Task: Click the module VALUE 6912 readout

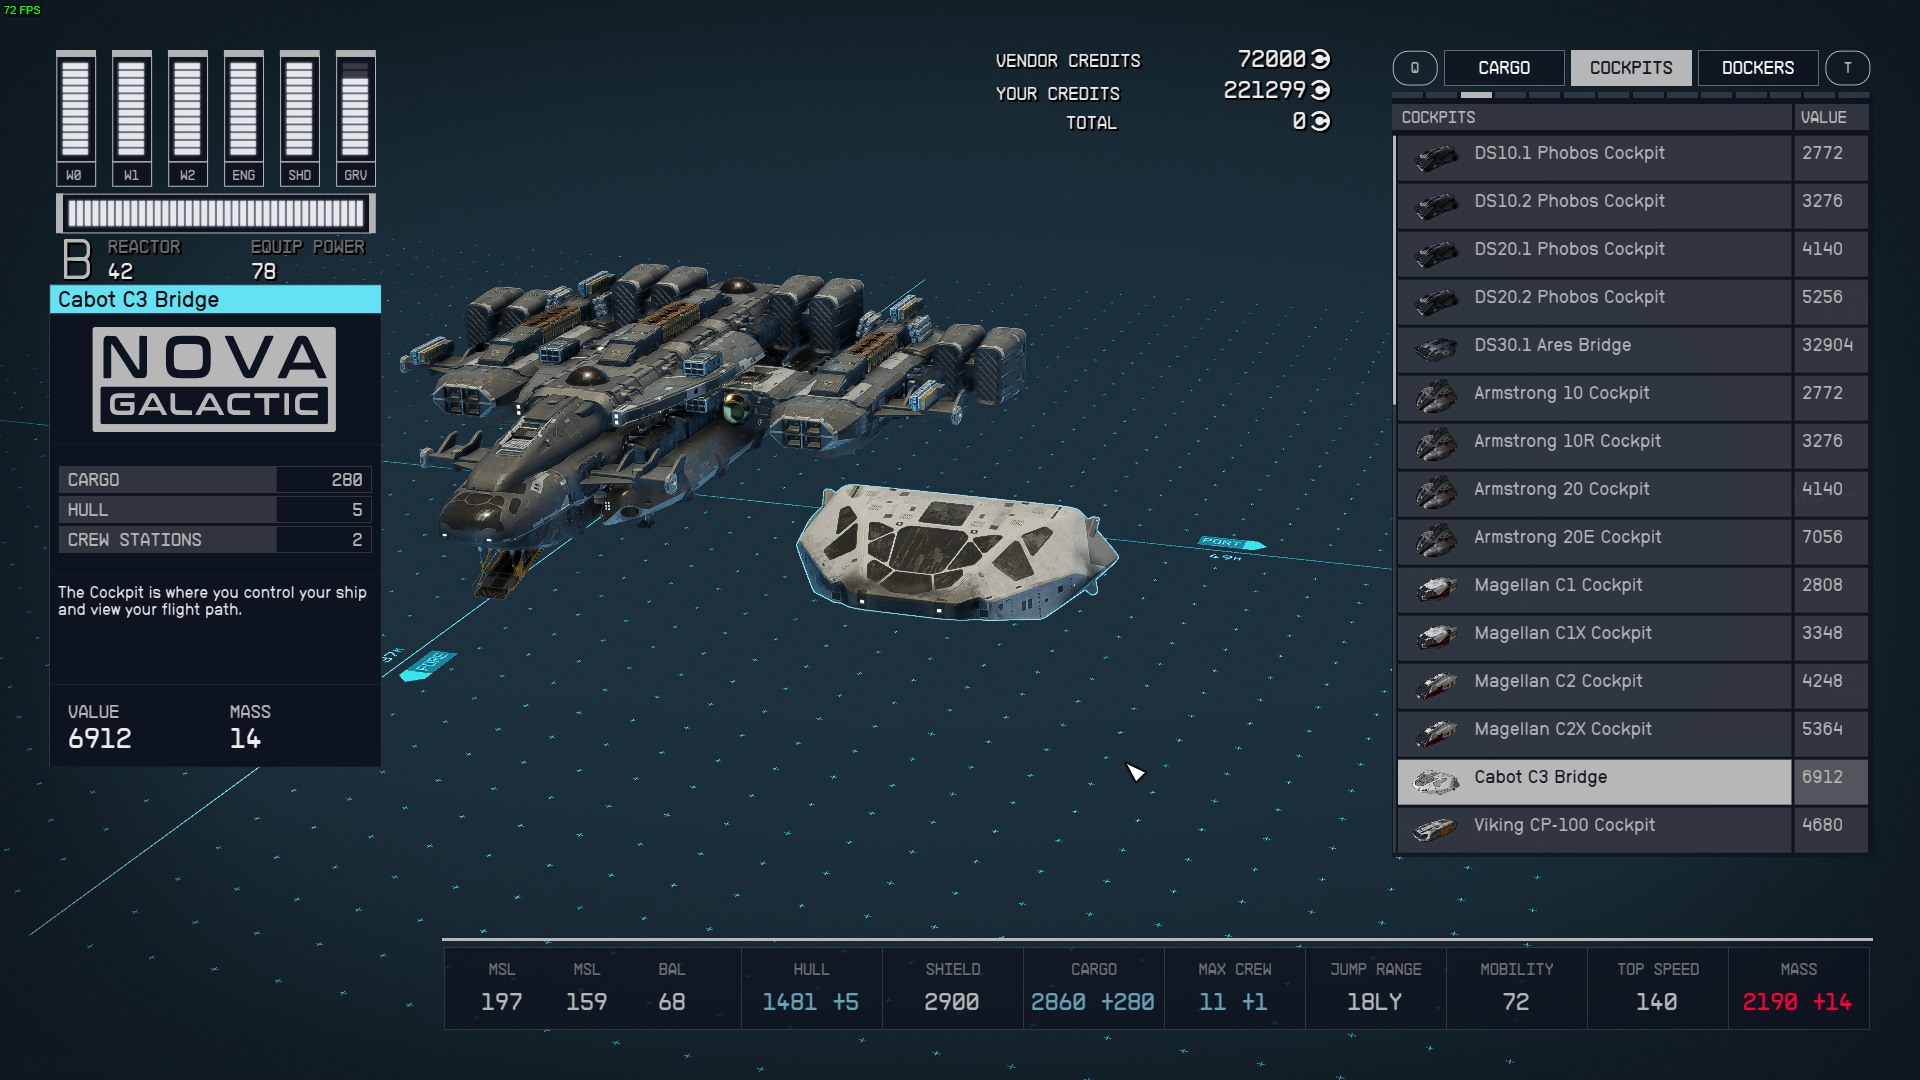Action: (100, 727)
